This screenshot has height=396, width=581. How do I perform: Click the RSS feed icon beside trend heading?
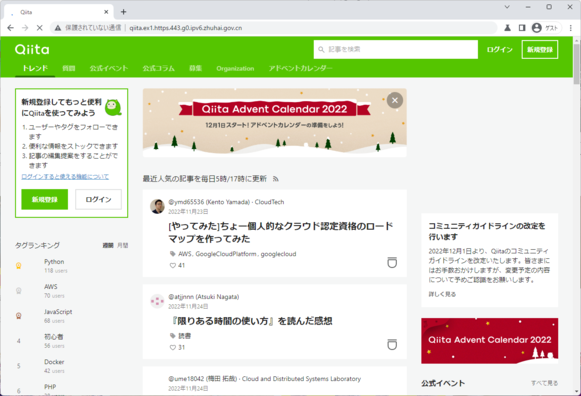pos(276,179)
